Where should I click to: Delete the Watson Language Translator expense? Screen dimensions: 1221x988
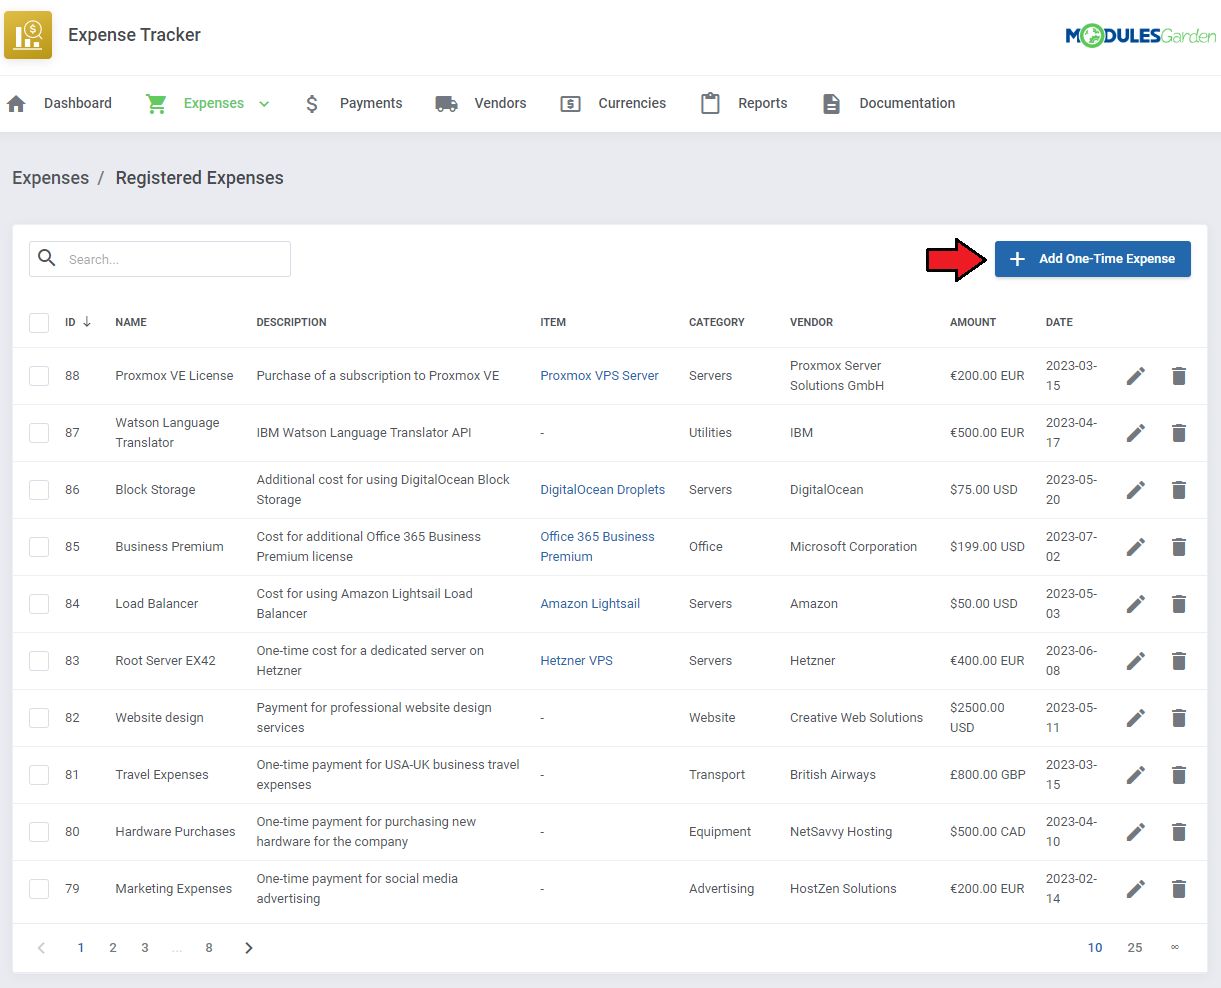coord(1179,433)
